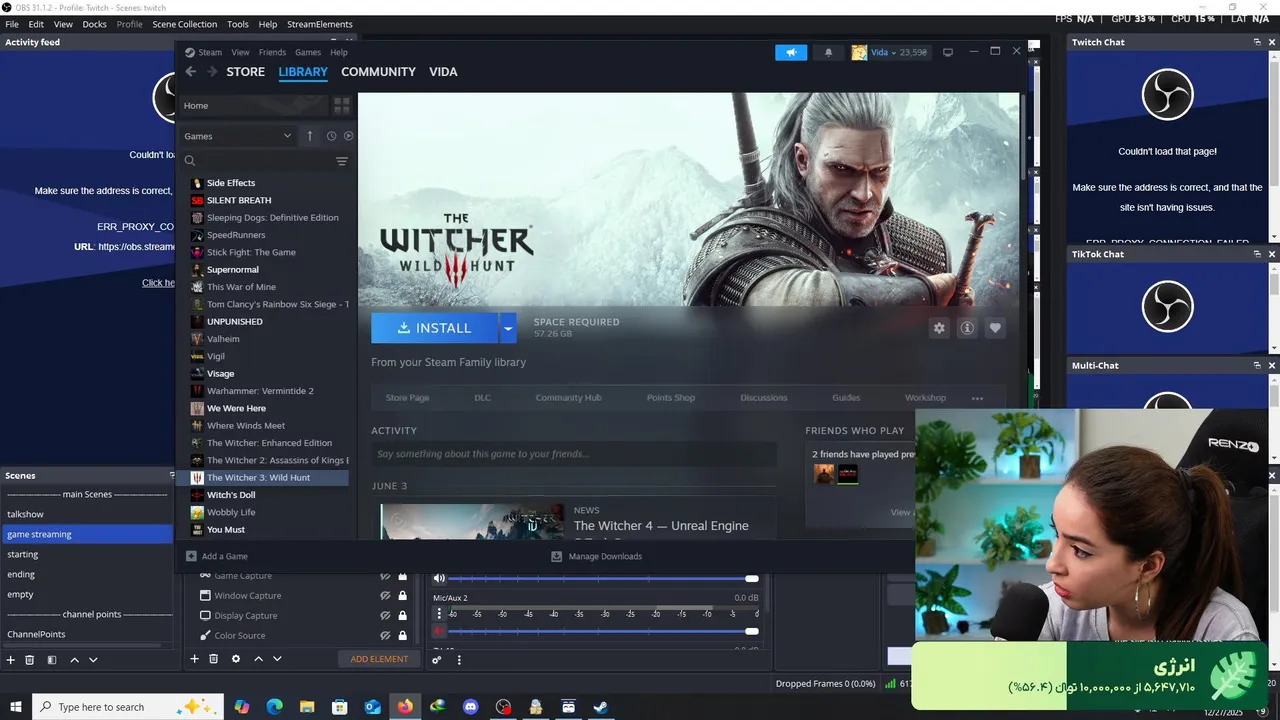Unlock the Display Capture source

pos(402,616)
